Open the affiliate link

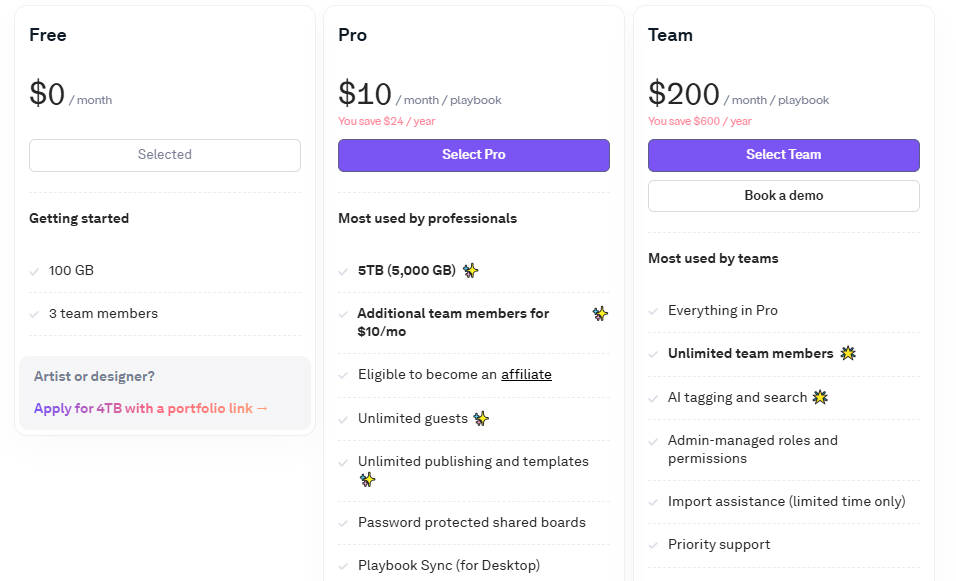(526, 374)
